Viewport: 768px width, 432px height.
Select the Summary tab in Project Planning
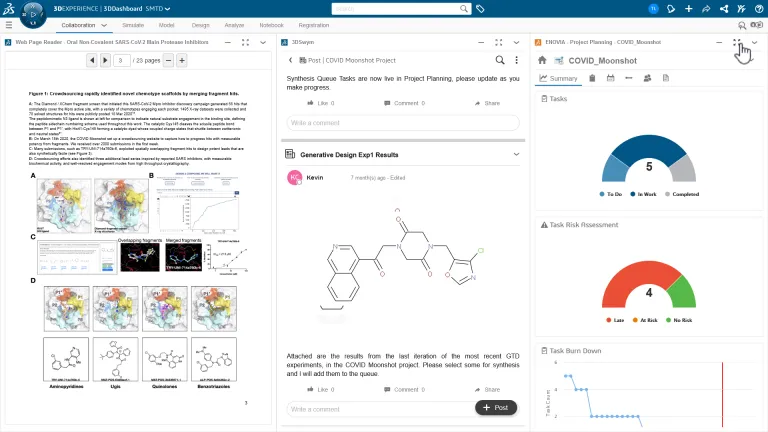tap(558, 78)
